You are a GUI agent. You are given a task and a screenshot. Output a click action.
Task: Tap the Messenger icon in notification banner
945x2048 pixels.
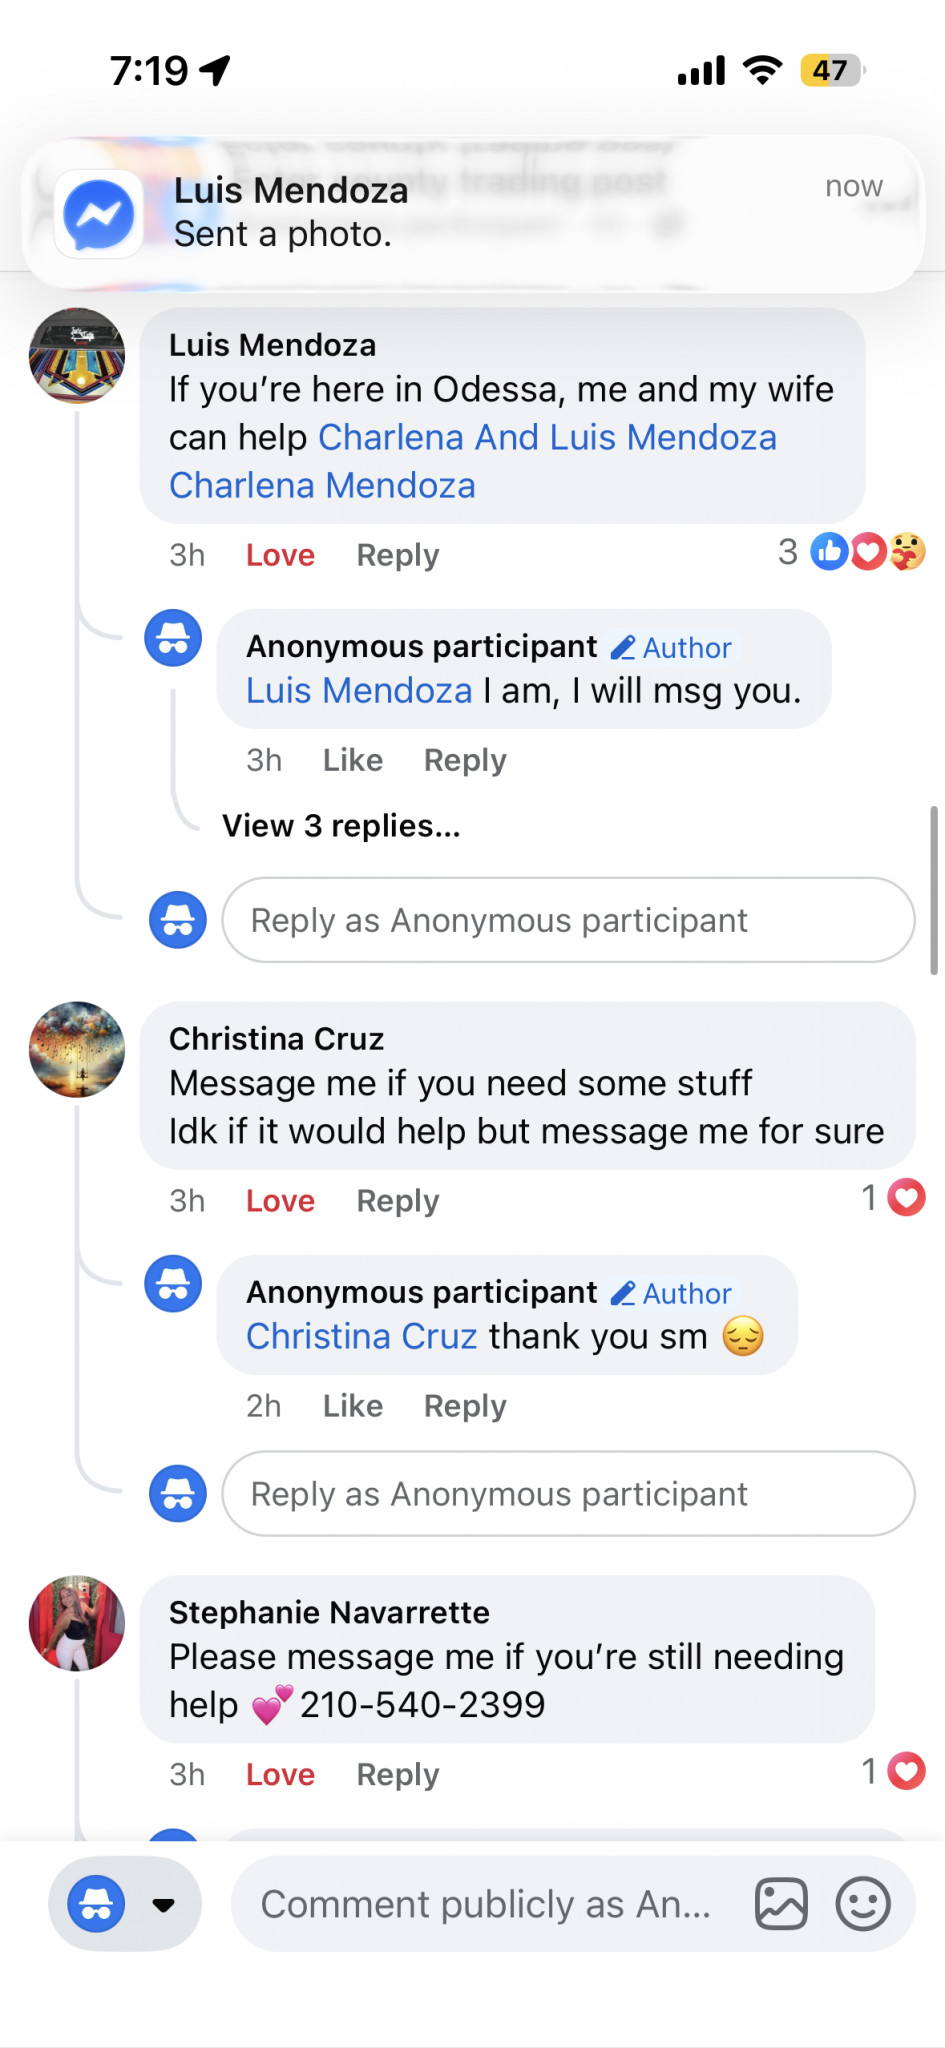click(98, 214)
